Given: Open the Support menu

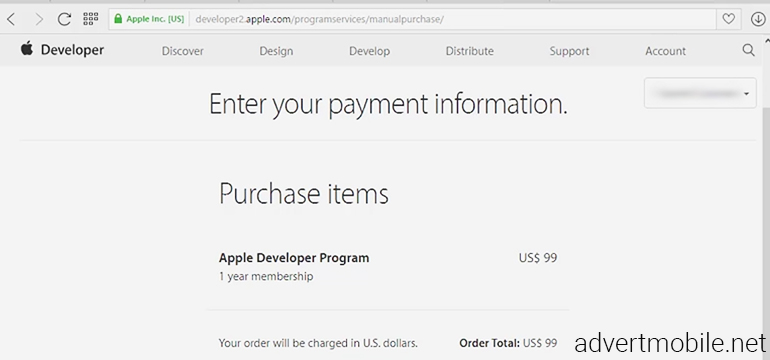Looking at the screenshot, I should click(569, 51).
